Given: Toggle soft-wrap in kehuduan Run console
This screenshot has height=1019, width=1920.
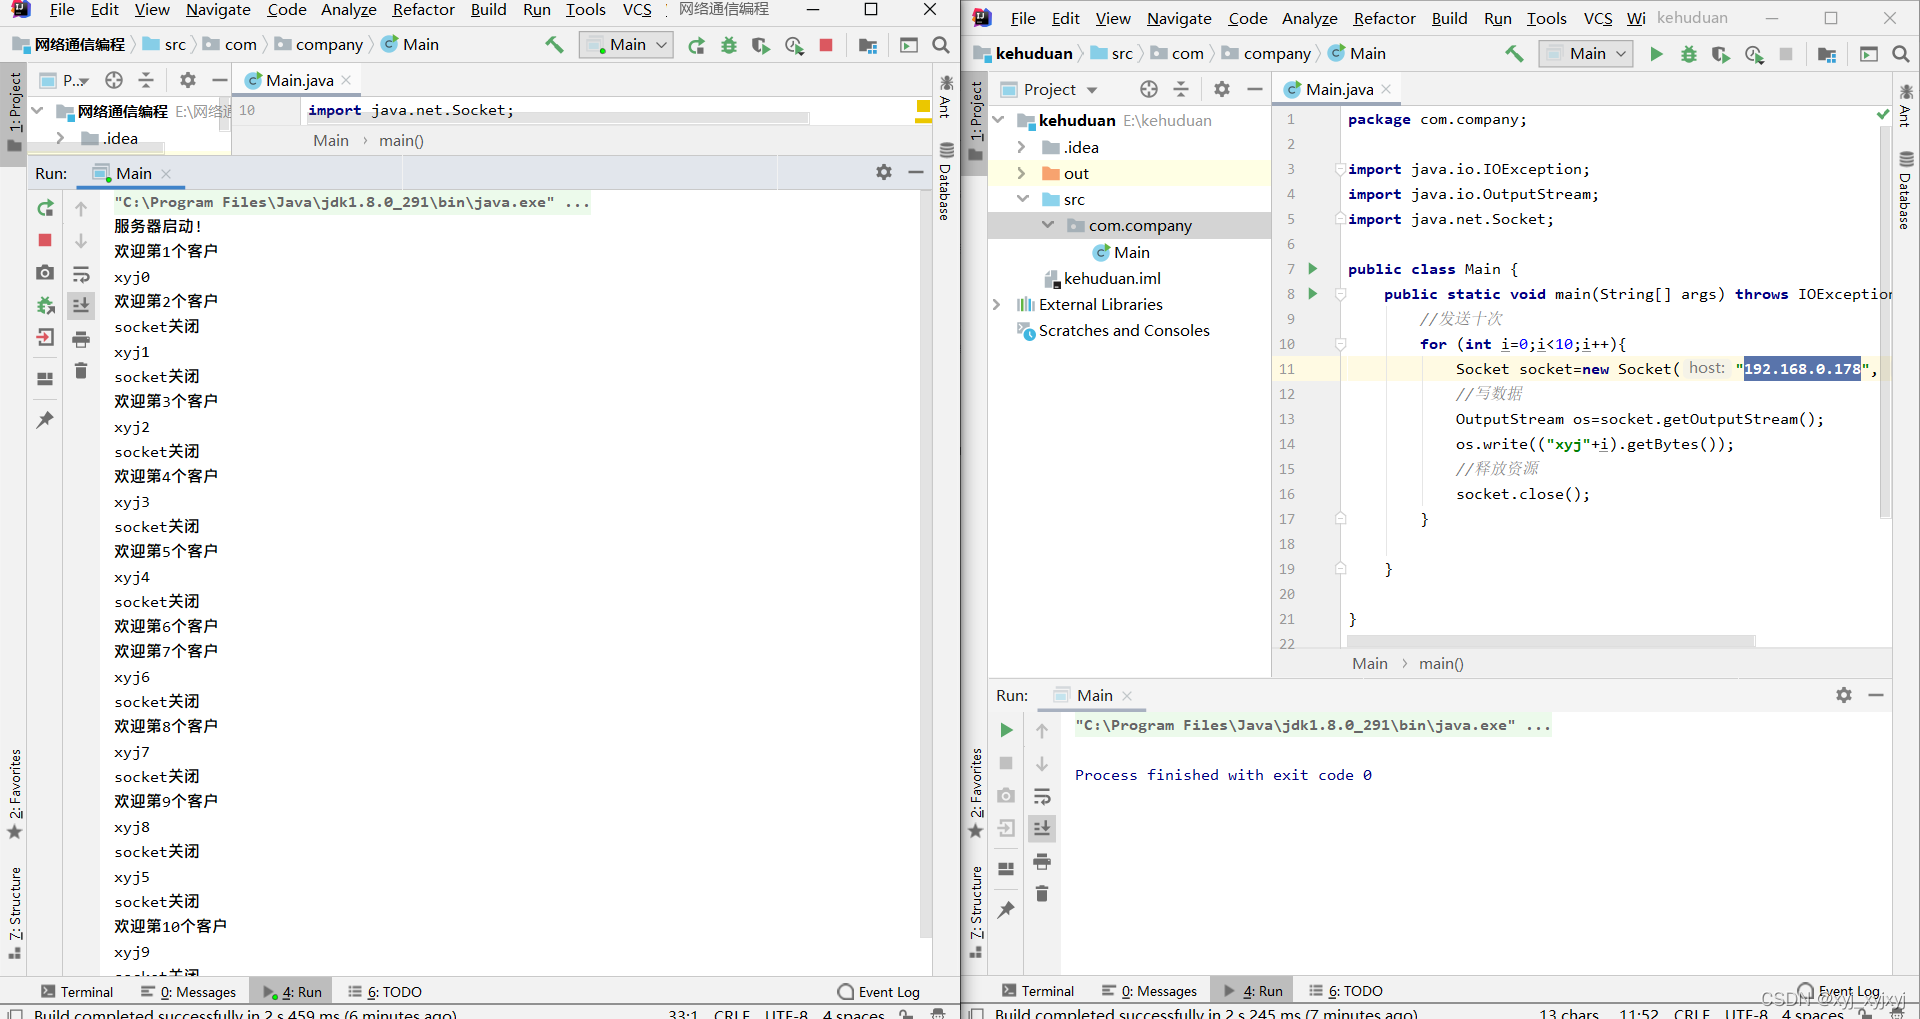Looking at the screenshot, I should (1042, 797).
